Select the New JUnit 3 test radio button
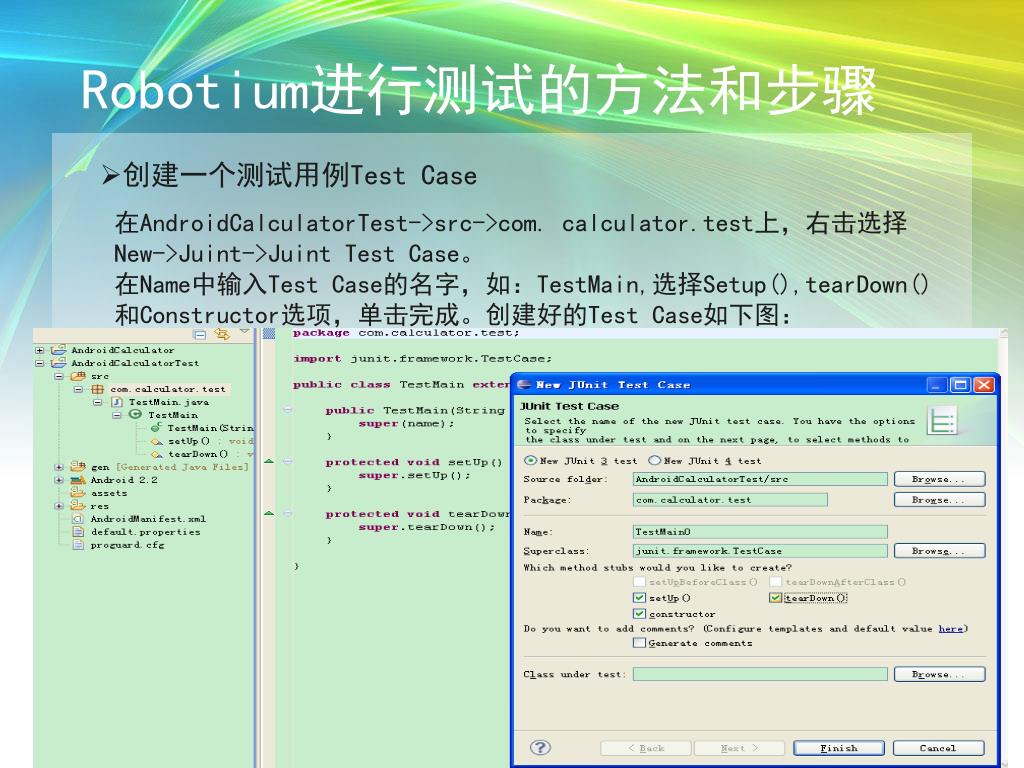 tap(530, 460)
